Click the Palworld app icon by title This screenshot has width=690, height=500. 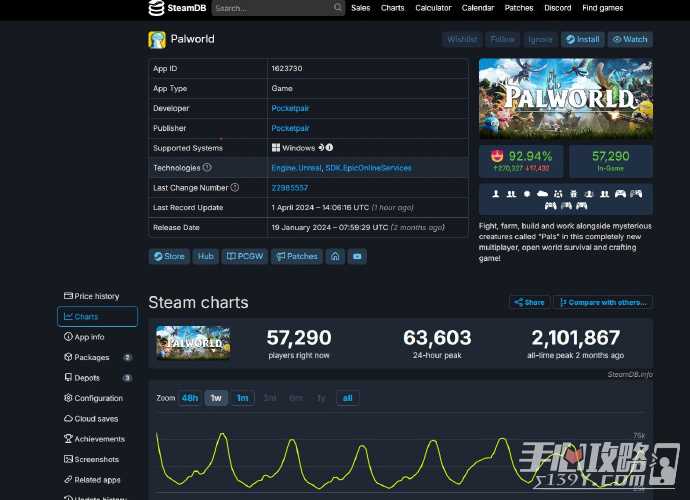tap(157, 40)
